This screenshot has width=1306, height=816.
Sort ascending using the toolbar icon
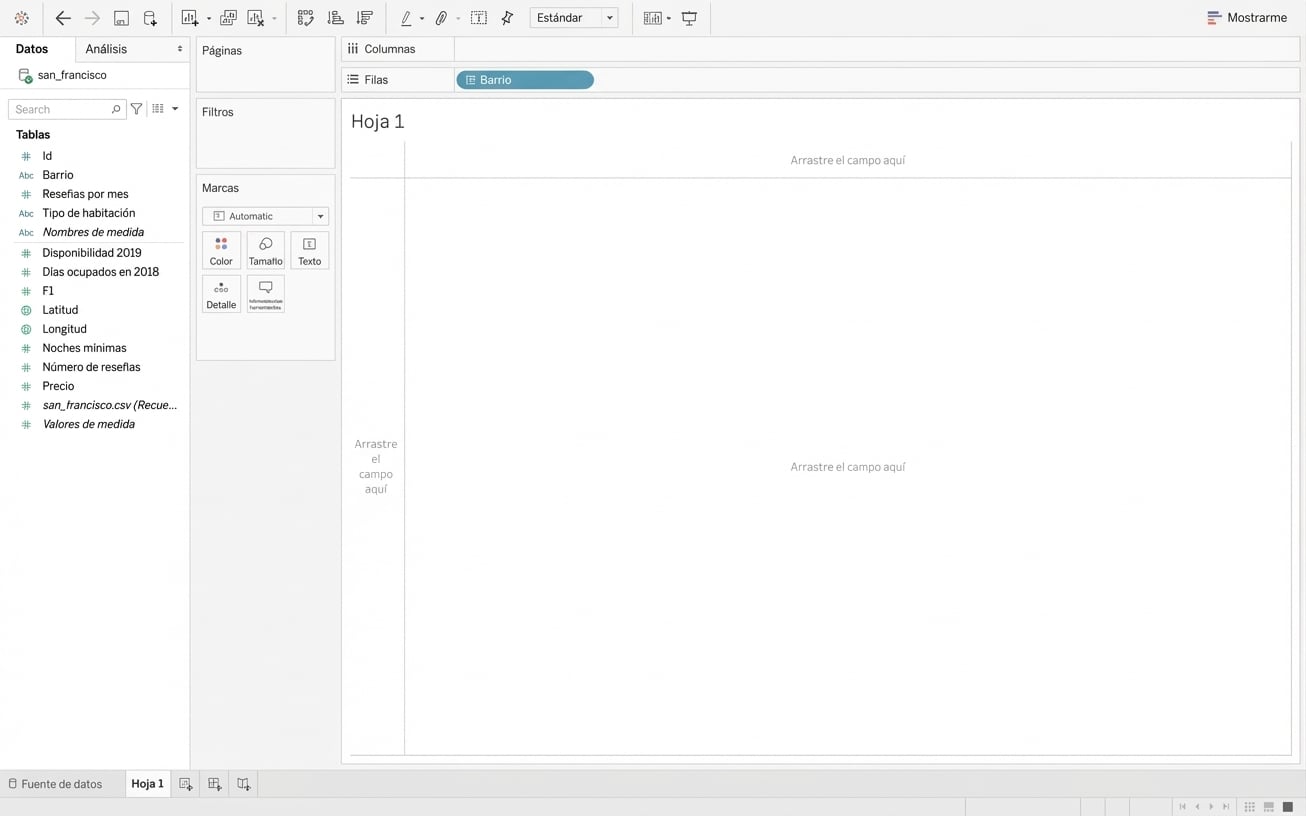336,18
